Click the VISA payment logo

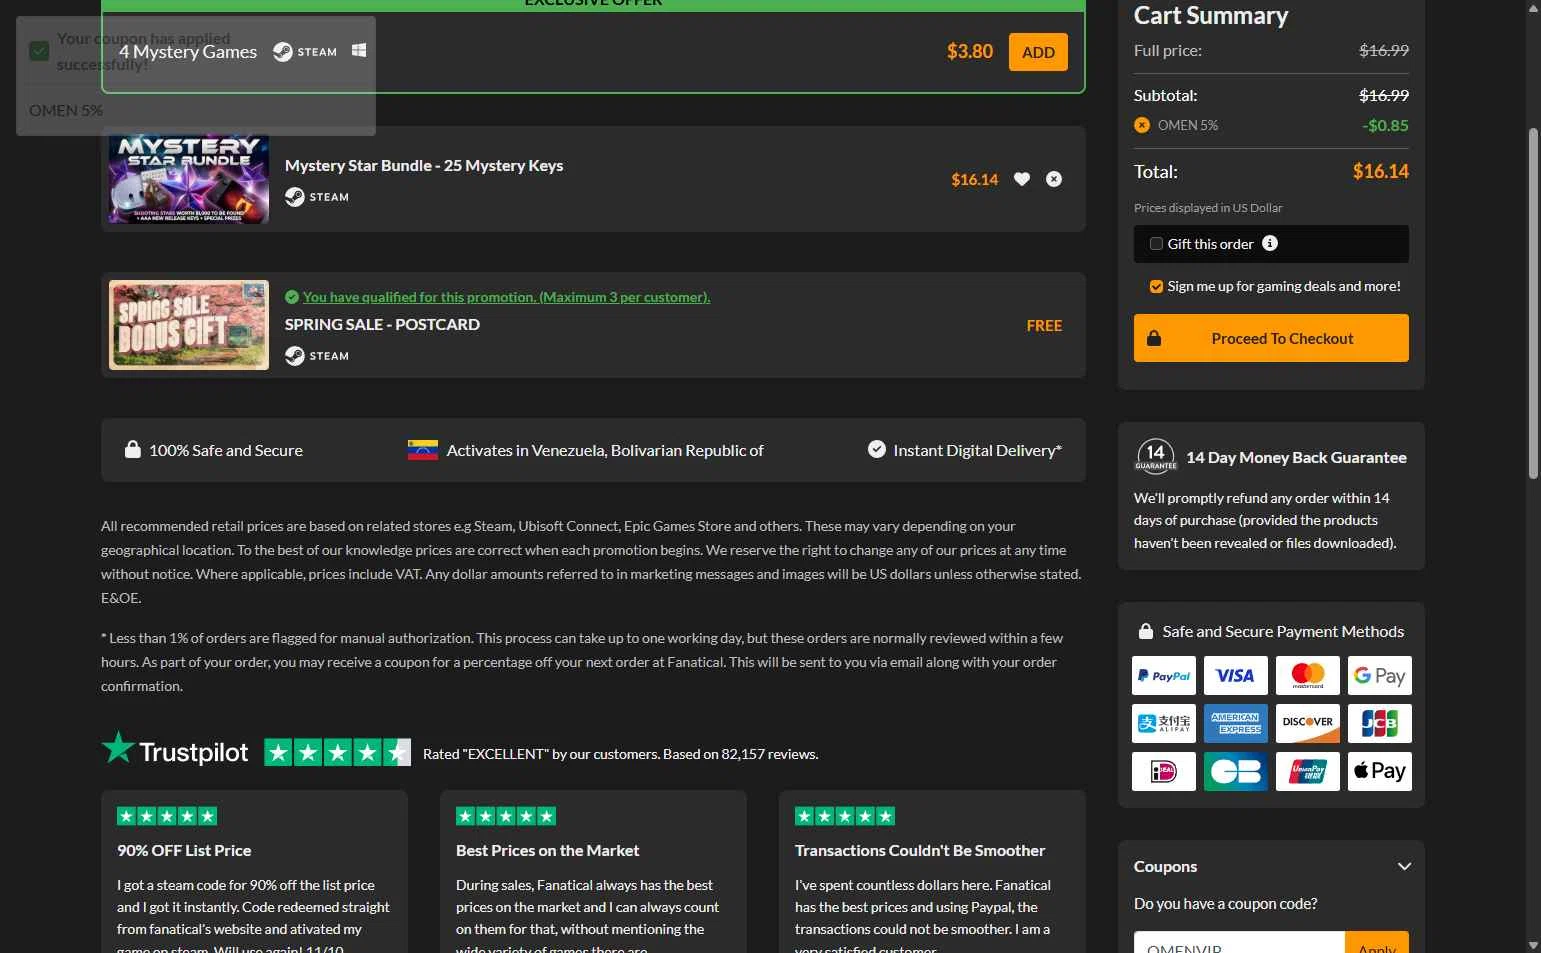pyautogui.click(x=1236, y=676)
